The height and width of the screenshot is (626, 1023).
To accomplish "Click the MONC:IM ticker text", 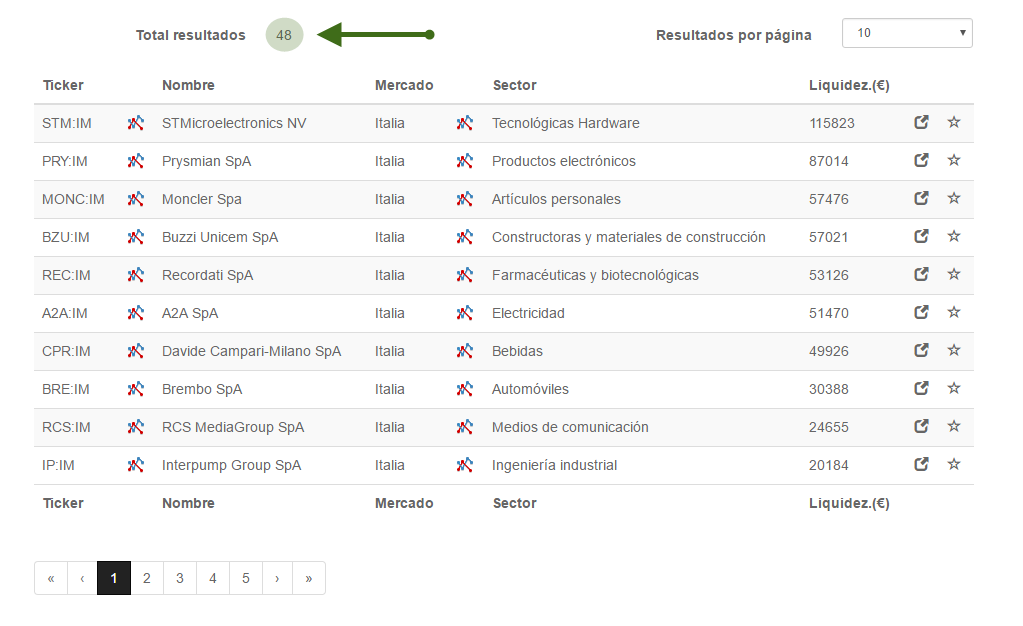I will (73, 199).
